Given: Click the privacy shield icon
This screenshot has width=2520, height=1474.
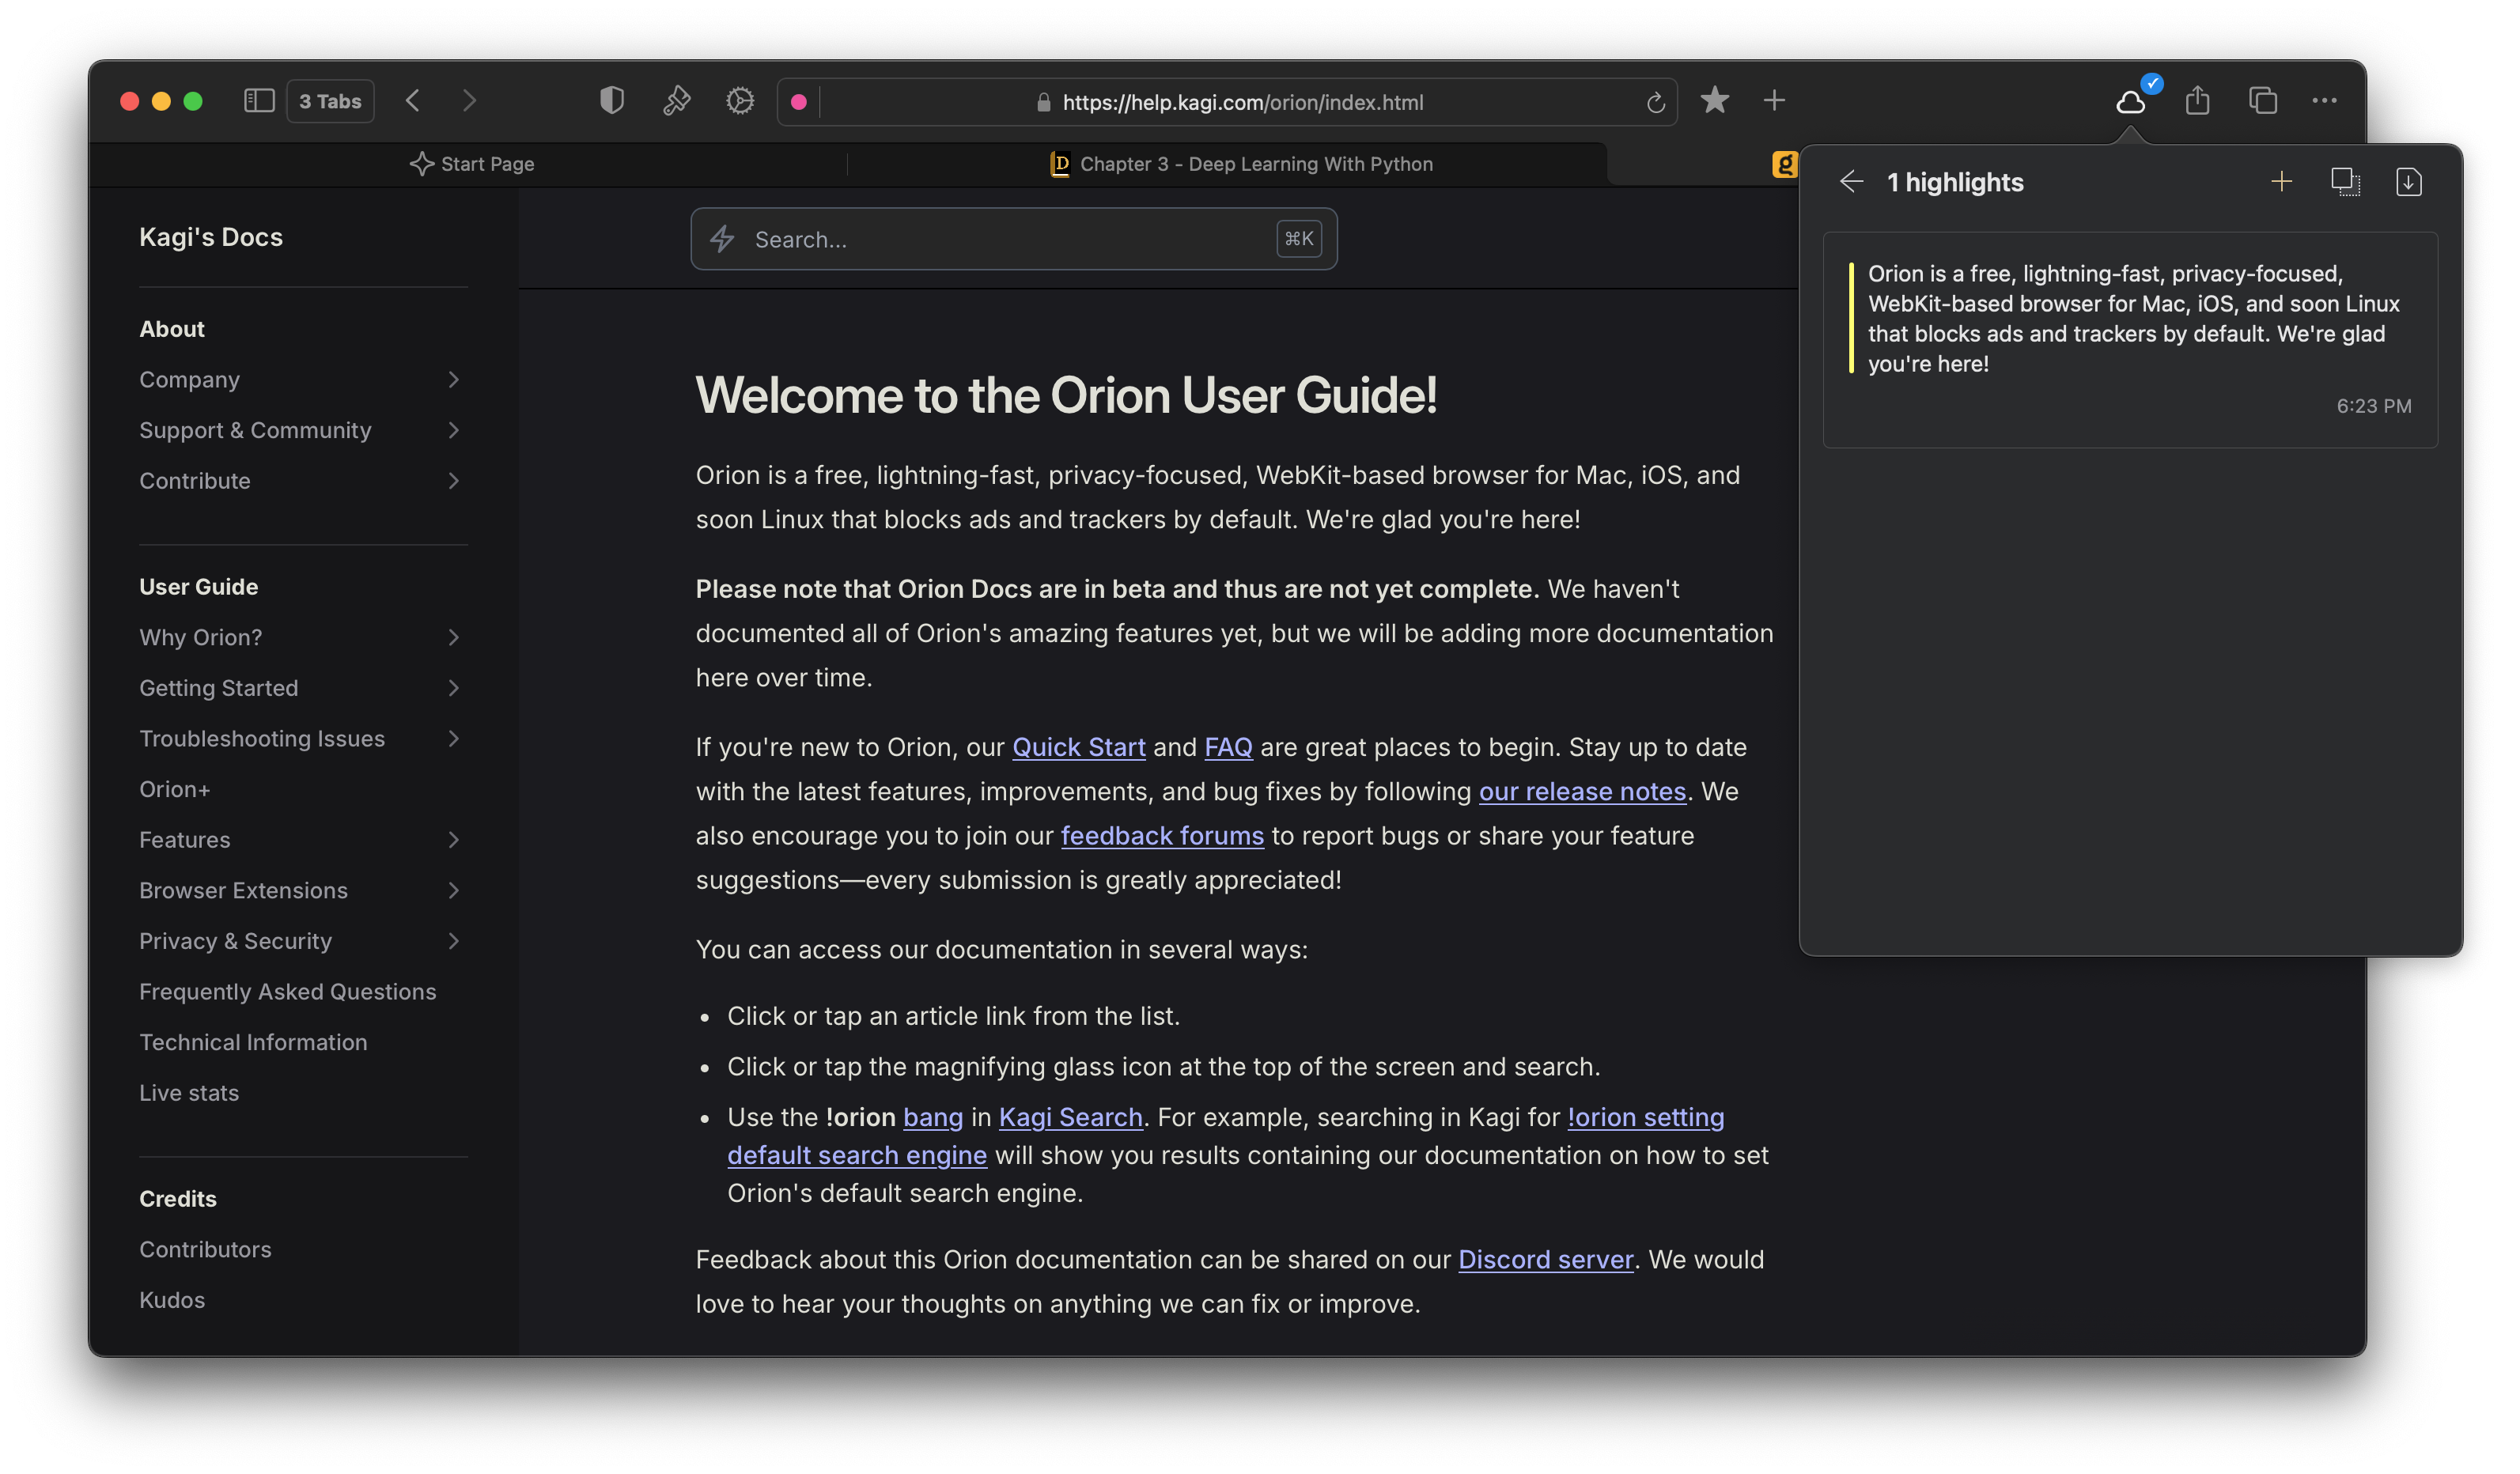Looking at the screenshot, I should coord(612,101).
